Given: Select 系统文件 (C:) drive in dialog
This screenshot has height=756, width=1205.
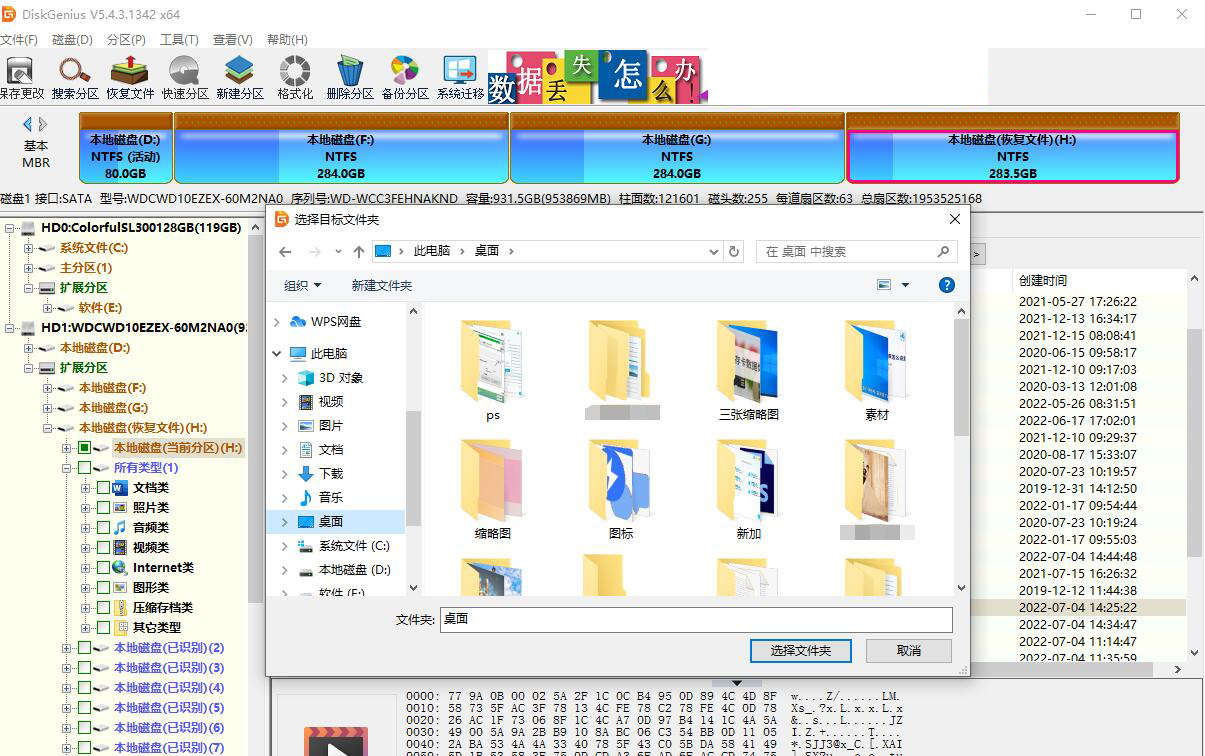Looking at the screenshot, I should coord(344,546).
